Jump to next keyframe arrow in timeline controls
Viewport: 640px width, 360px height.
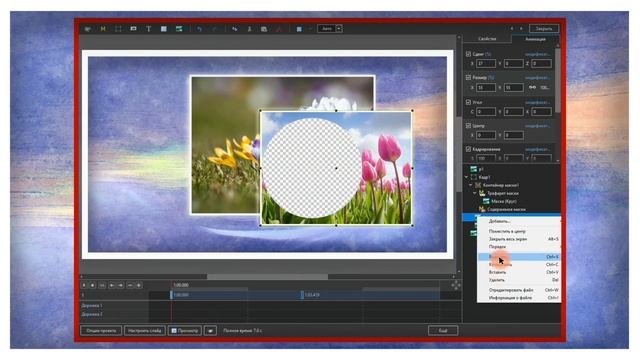(x=120, y=285)
